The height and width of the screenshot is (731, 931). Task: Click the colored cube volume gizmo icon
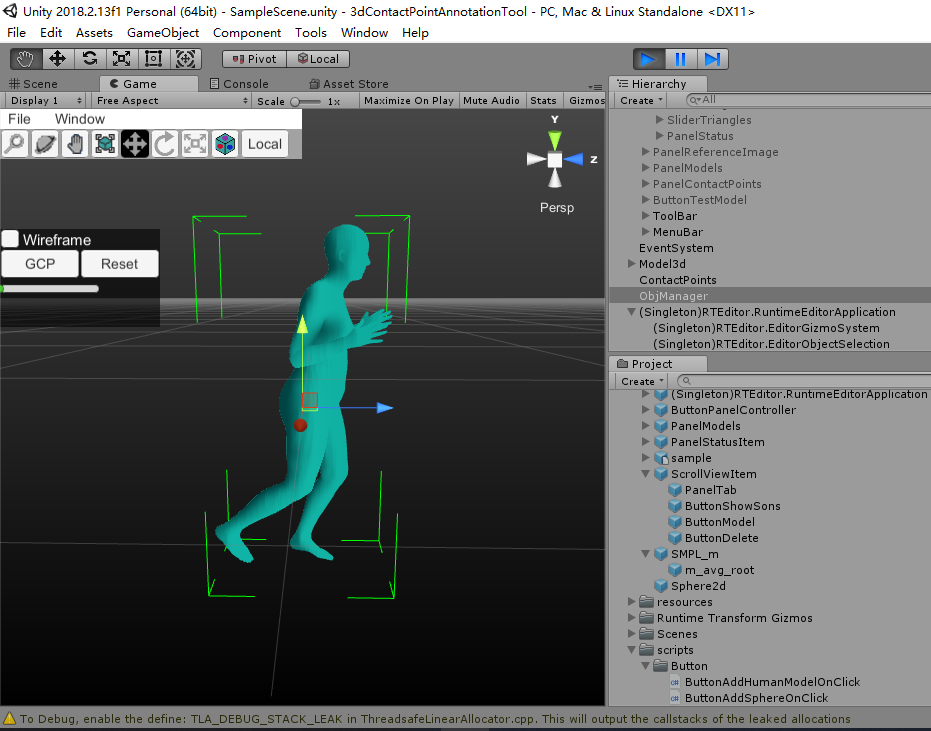coord(225,144)
